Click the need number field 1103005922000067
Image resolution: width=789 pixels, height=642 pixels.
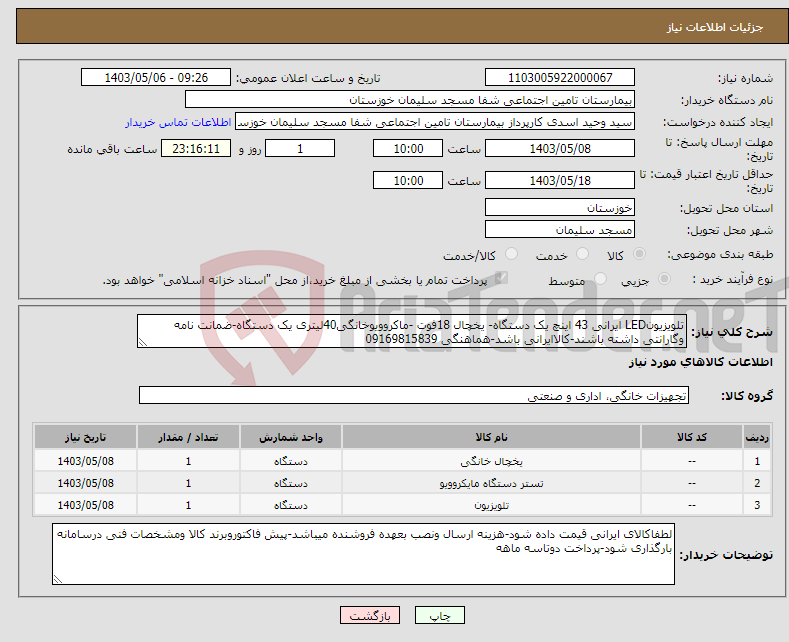pos(560,77)
